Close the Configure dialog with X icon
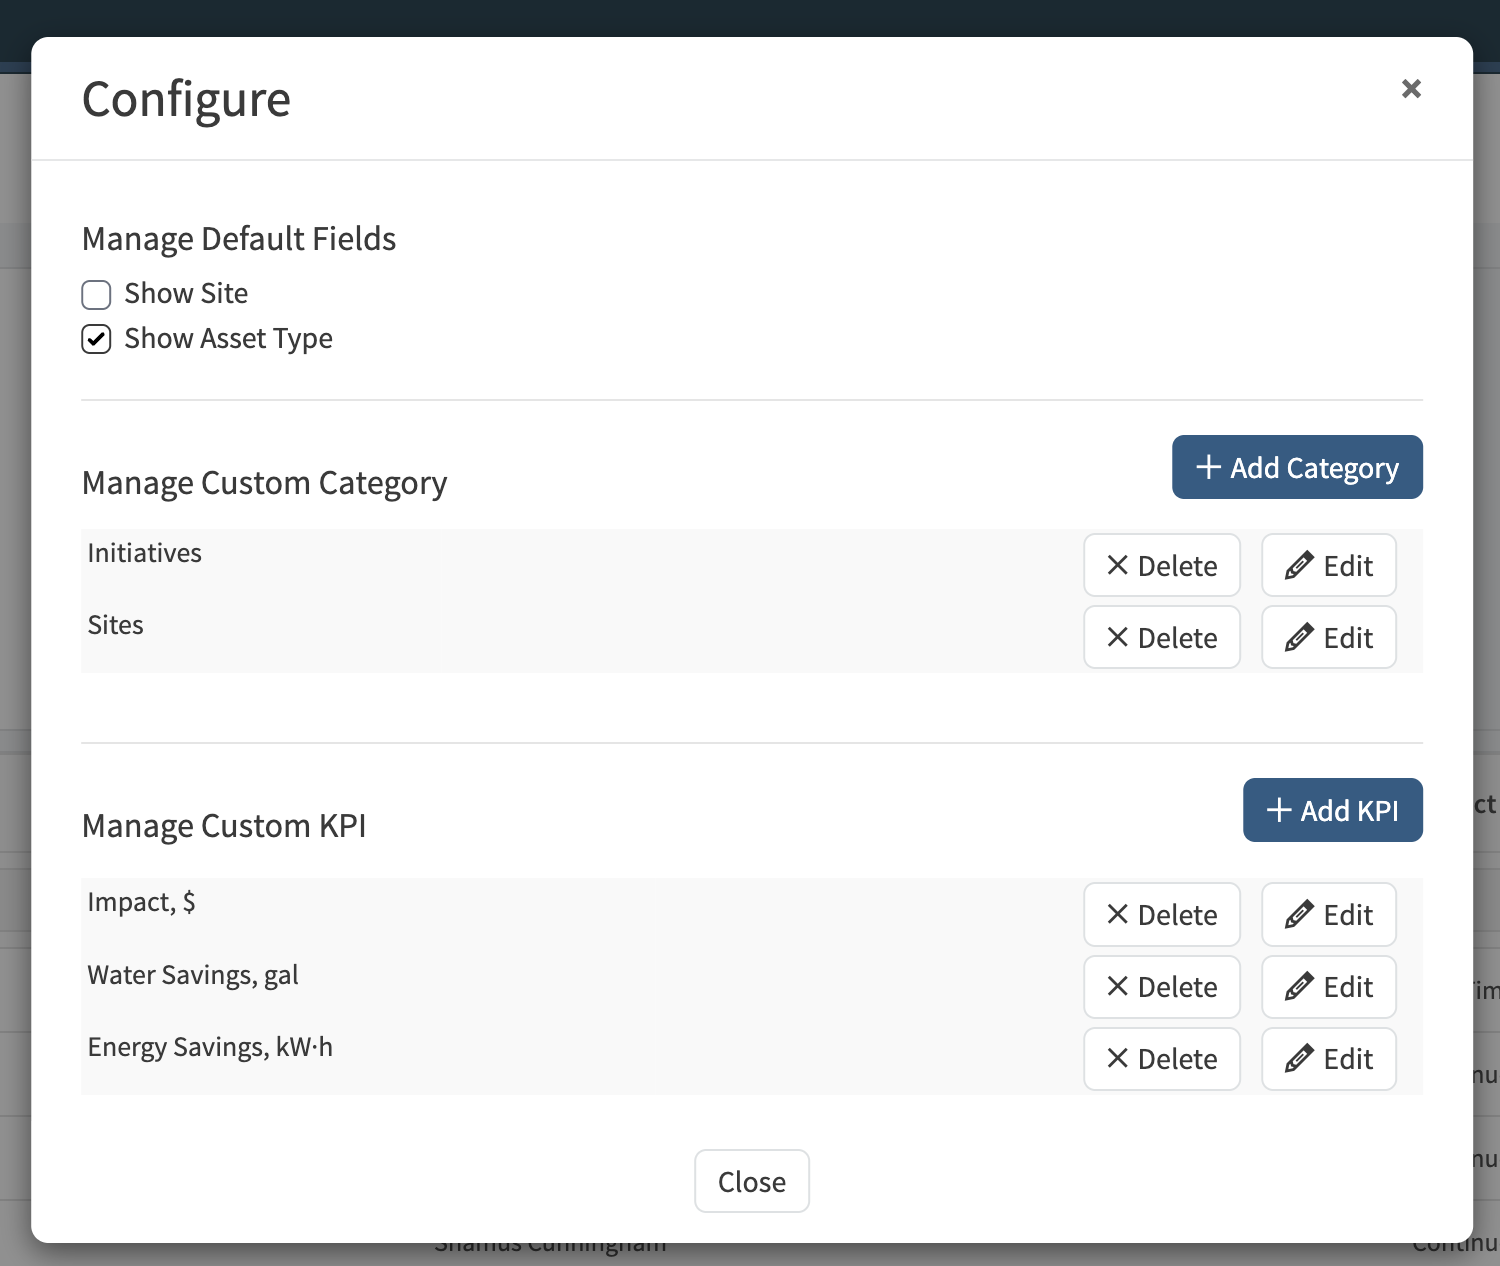Image resolution: width=1500 pixels, height=1266 pixels. pos(1411,89)
